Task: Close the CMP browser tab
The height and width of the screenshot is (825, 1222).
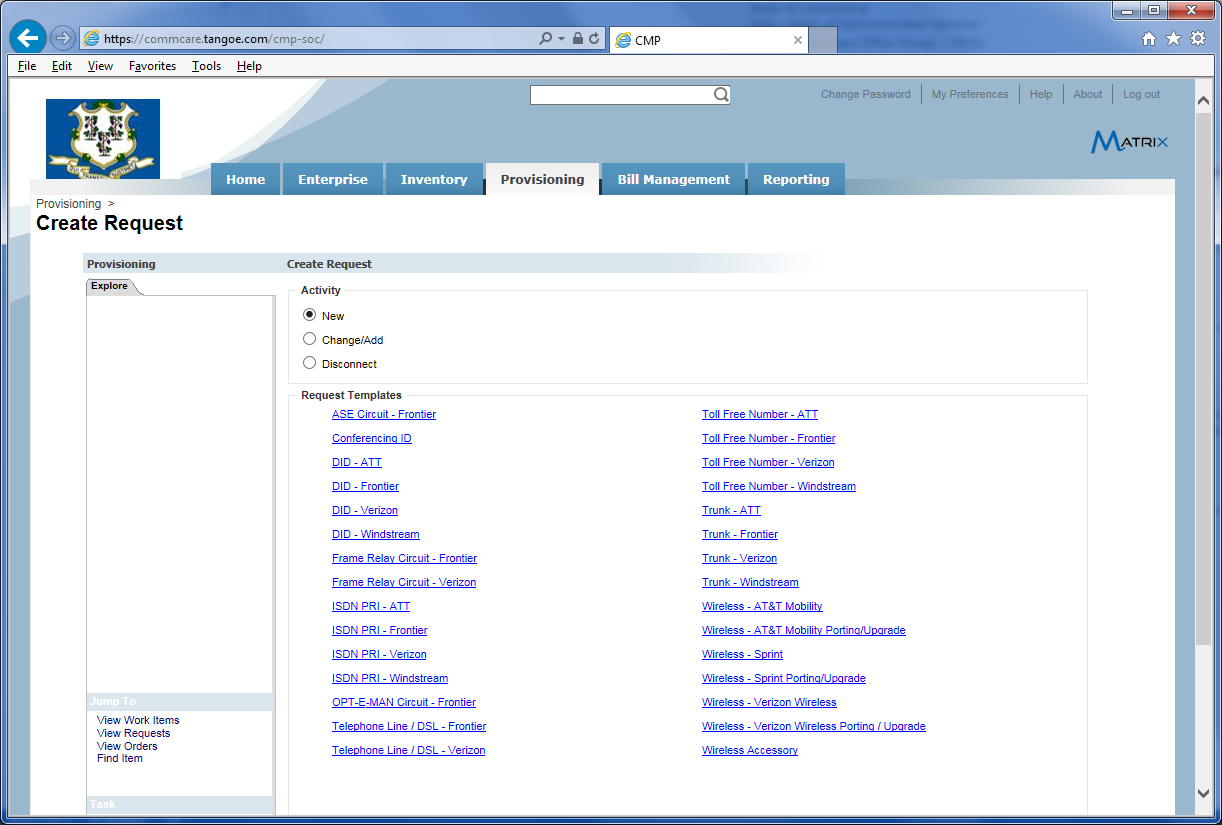Action: tap(797, 40)
